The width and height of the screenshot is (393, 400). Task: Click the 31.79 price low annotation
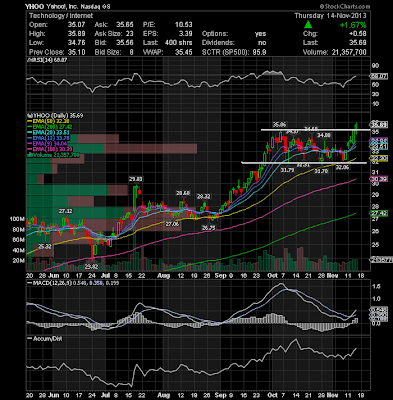pyautogui.click(x=287, y=170)
